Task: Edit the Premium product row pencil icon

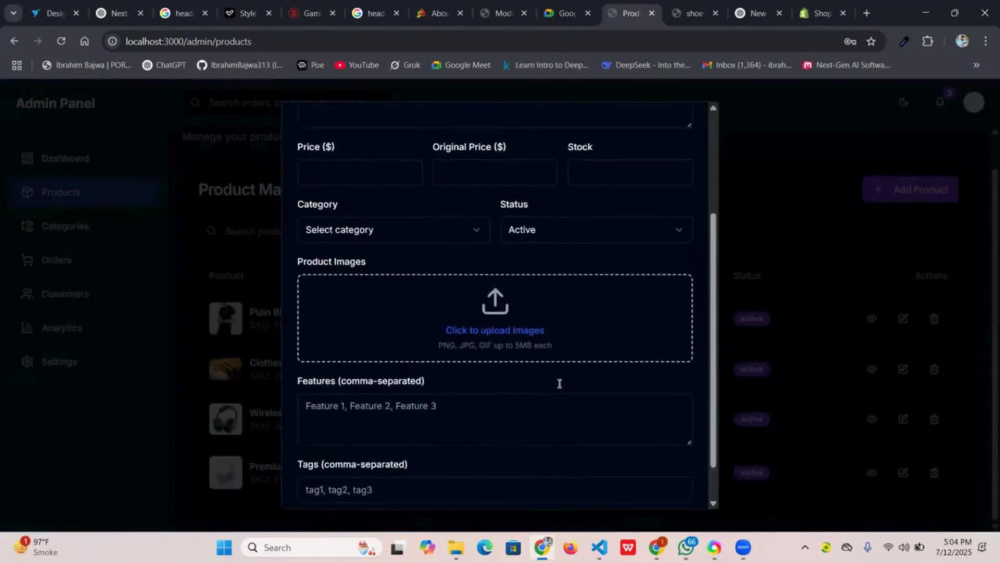Action: tap(903, 472)
